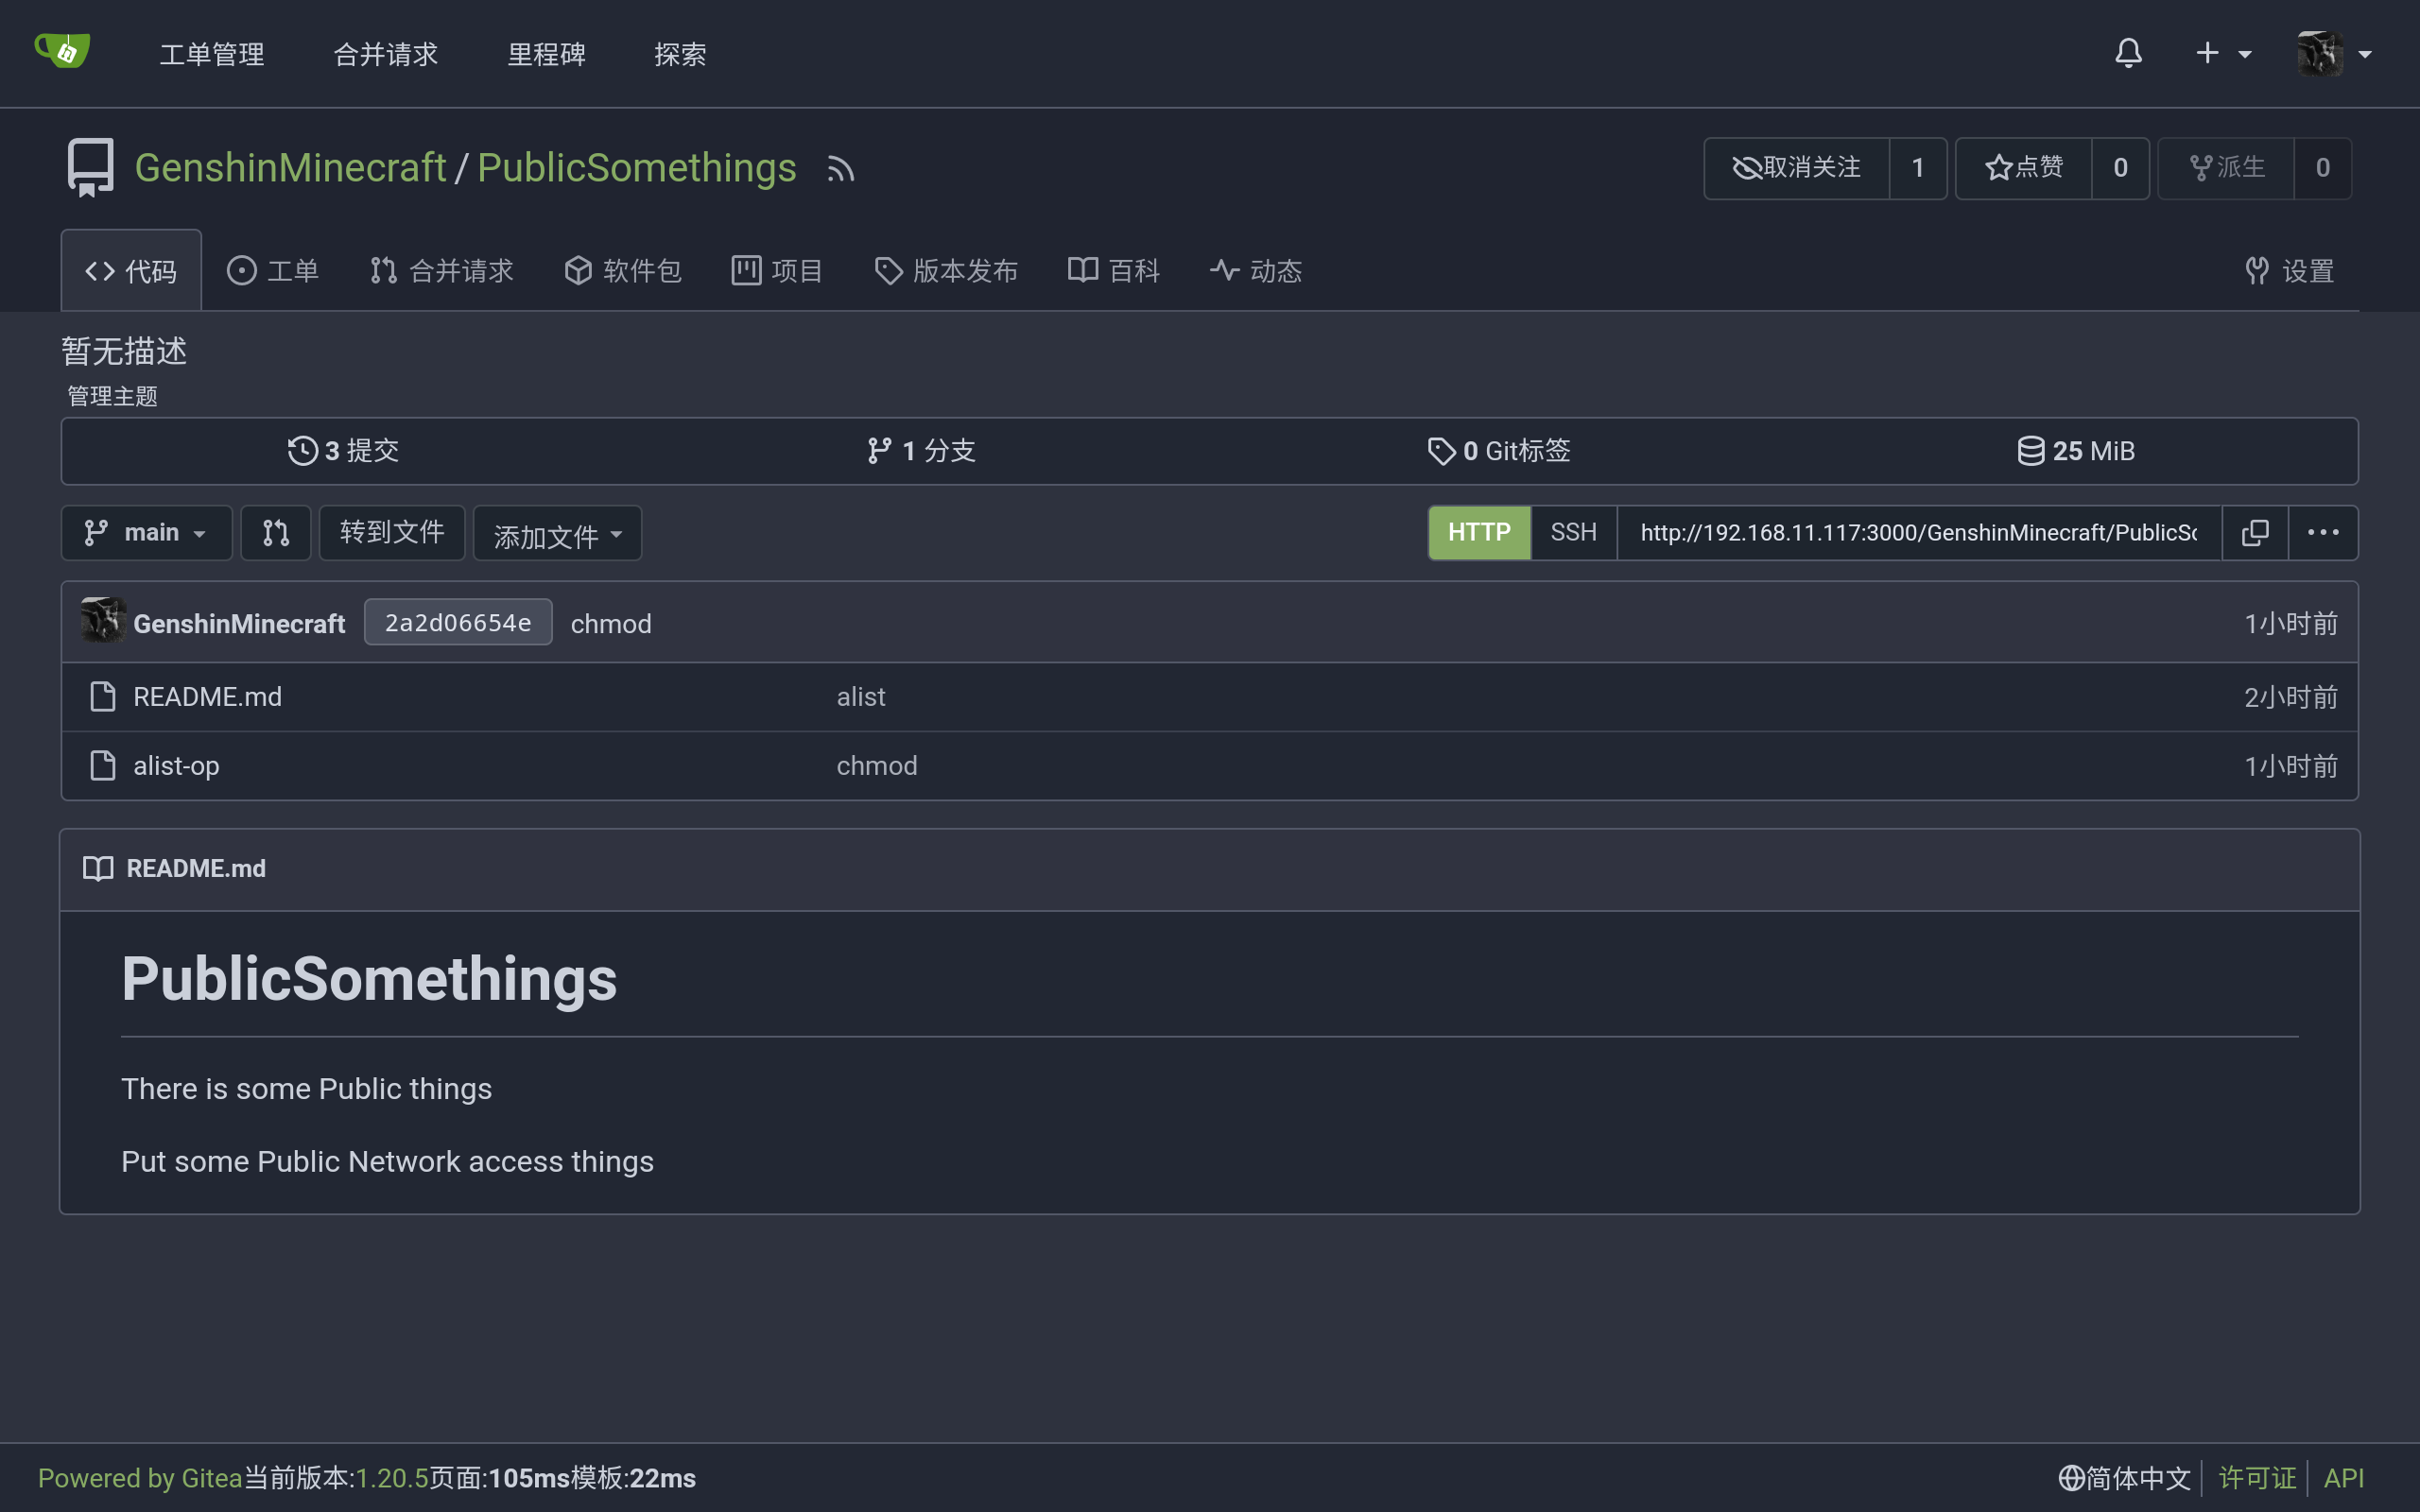Open the user avatar menu
The image size is (2420, 1512).
point(2334,53)
